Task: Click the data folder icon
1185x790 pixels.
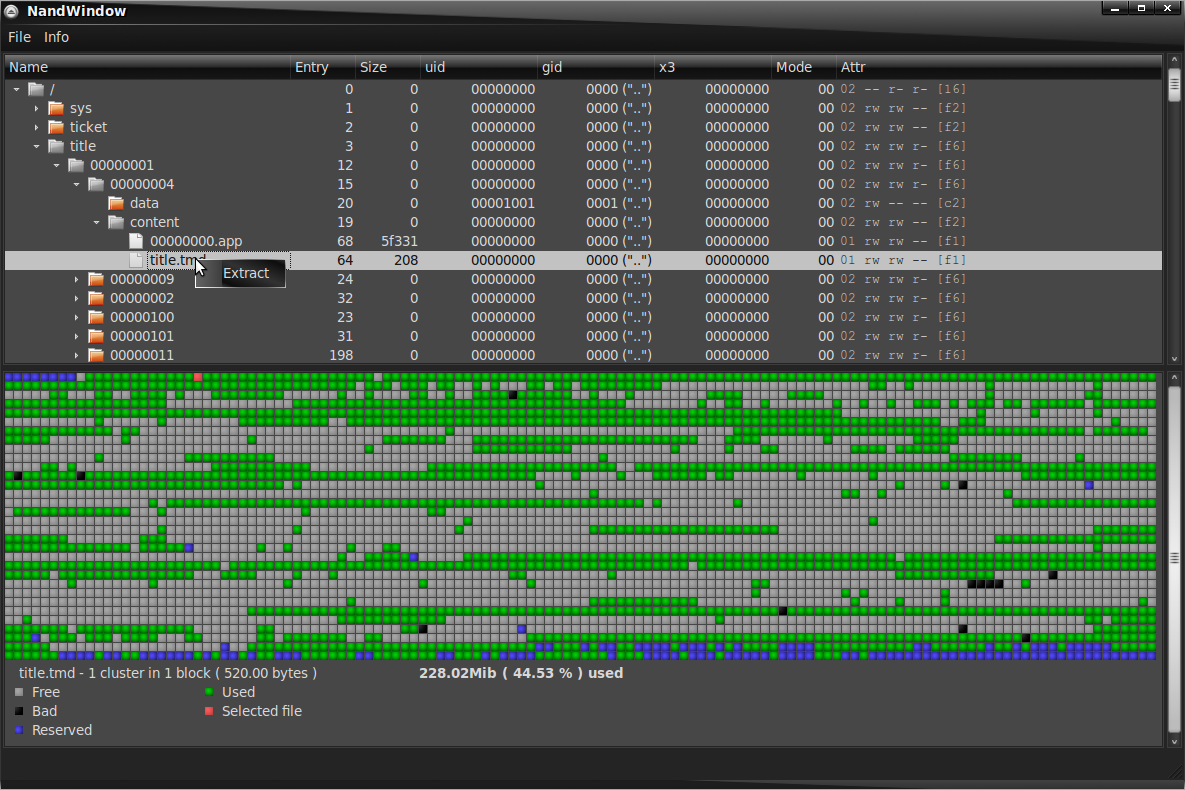Action: (x=116, y=203)
